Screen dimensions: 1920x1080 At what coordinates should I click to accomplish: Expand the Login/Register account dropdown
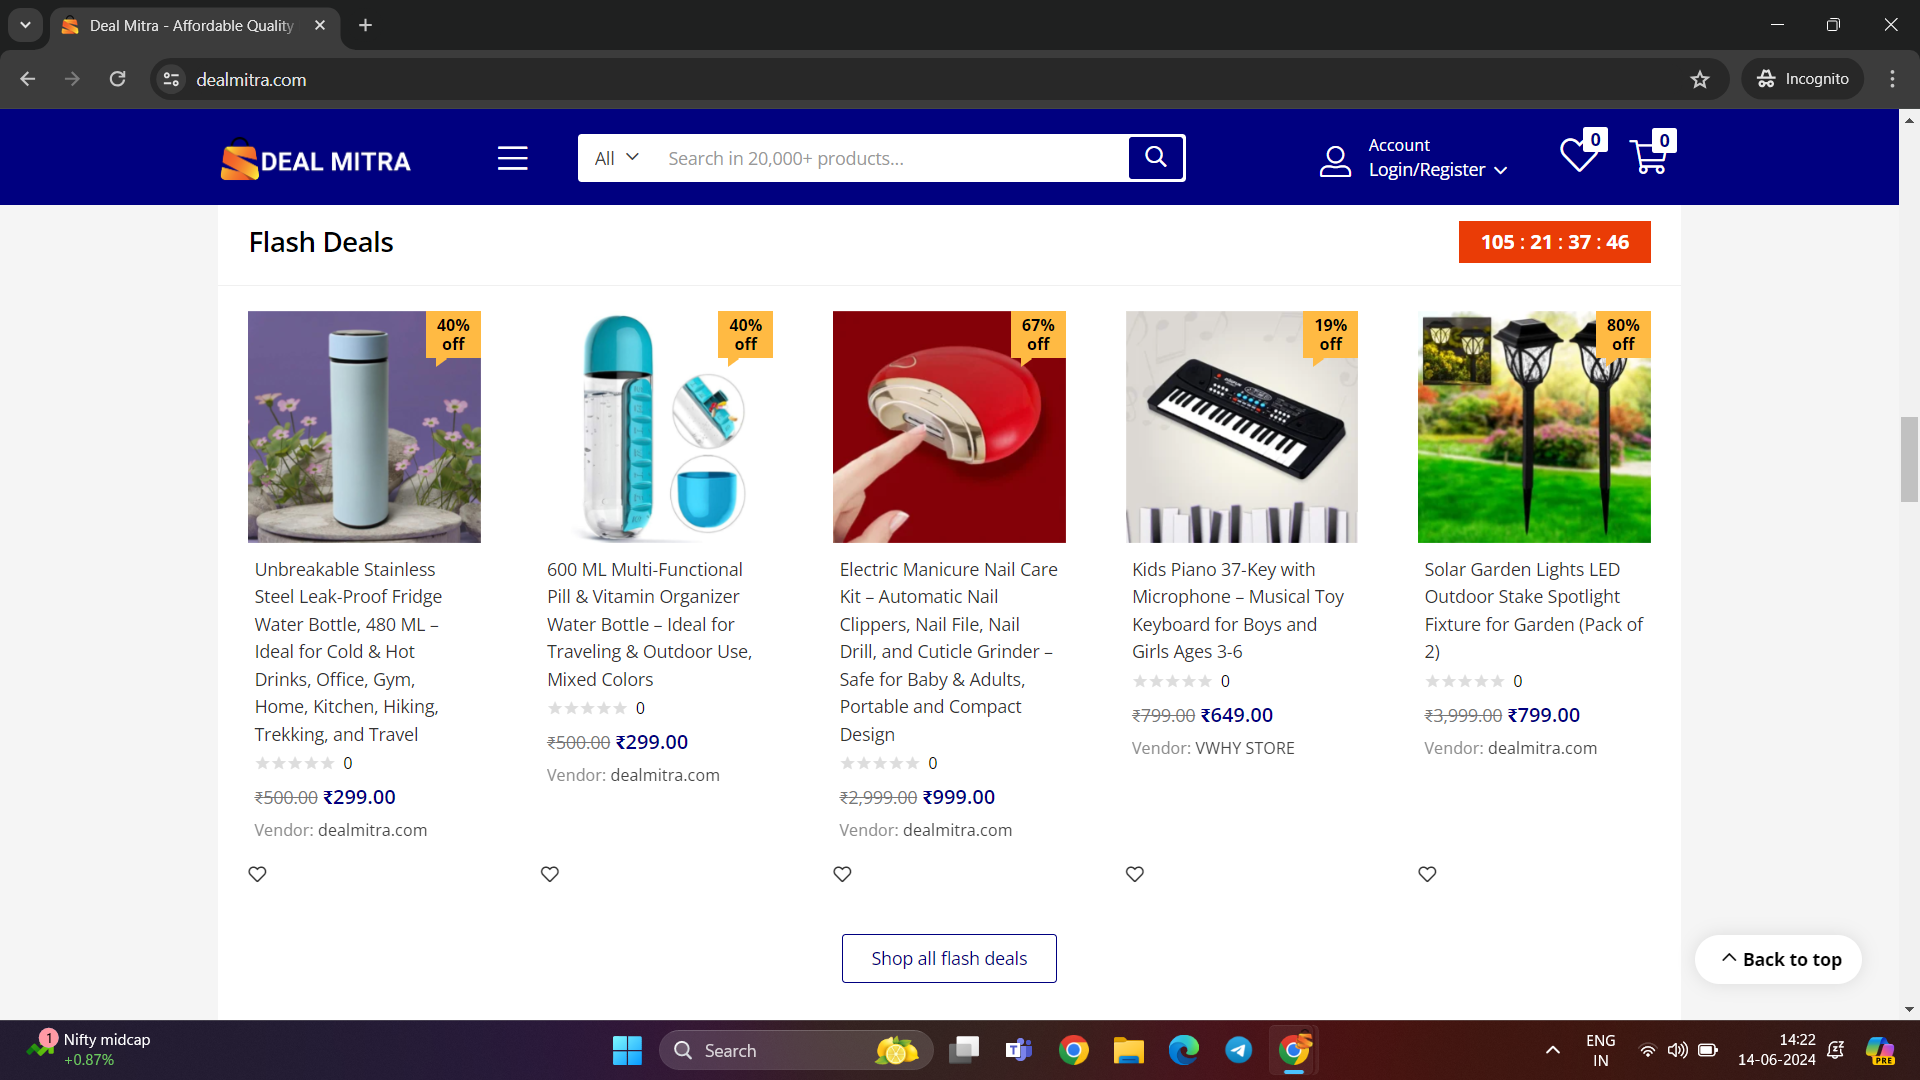(x=1437, y=170)
